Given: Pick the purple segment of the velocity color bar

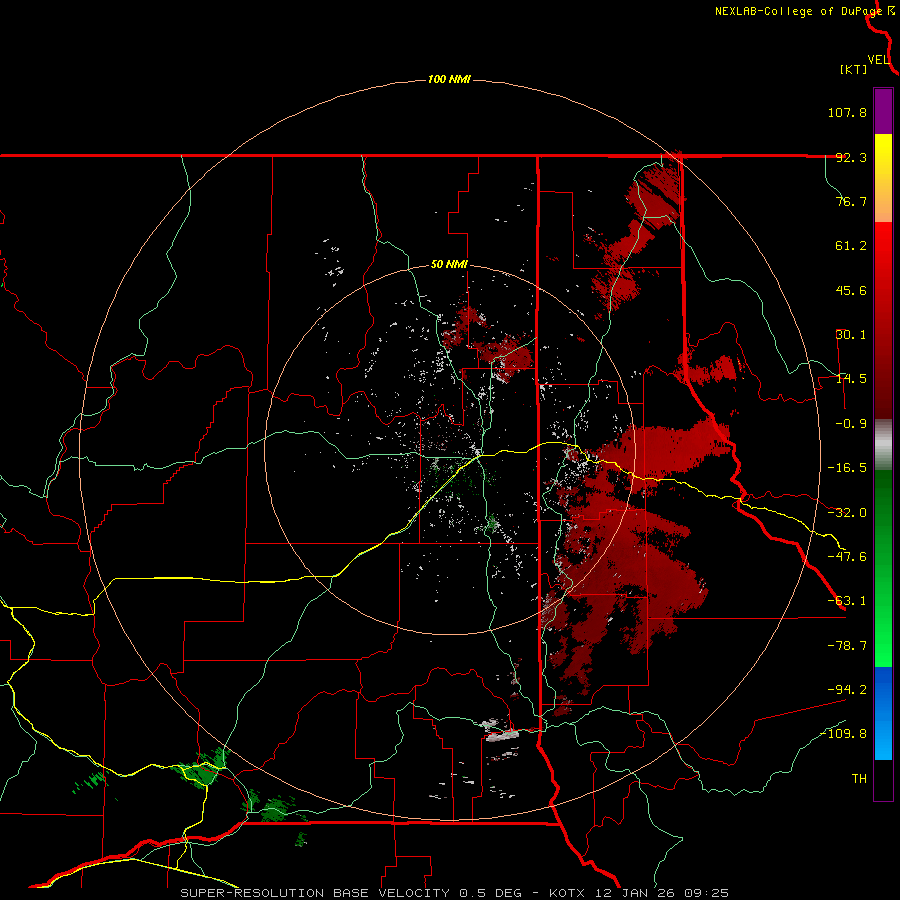Looking at the screenshot, I should point(883,111).
